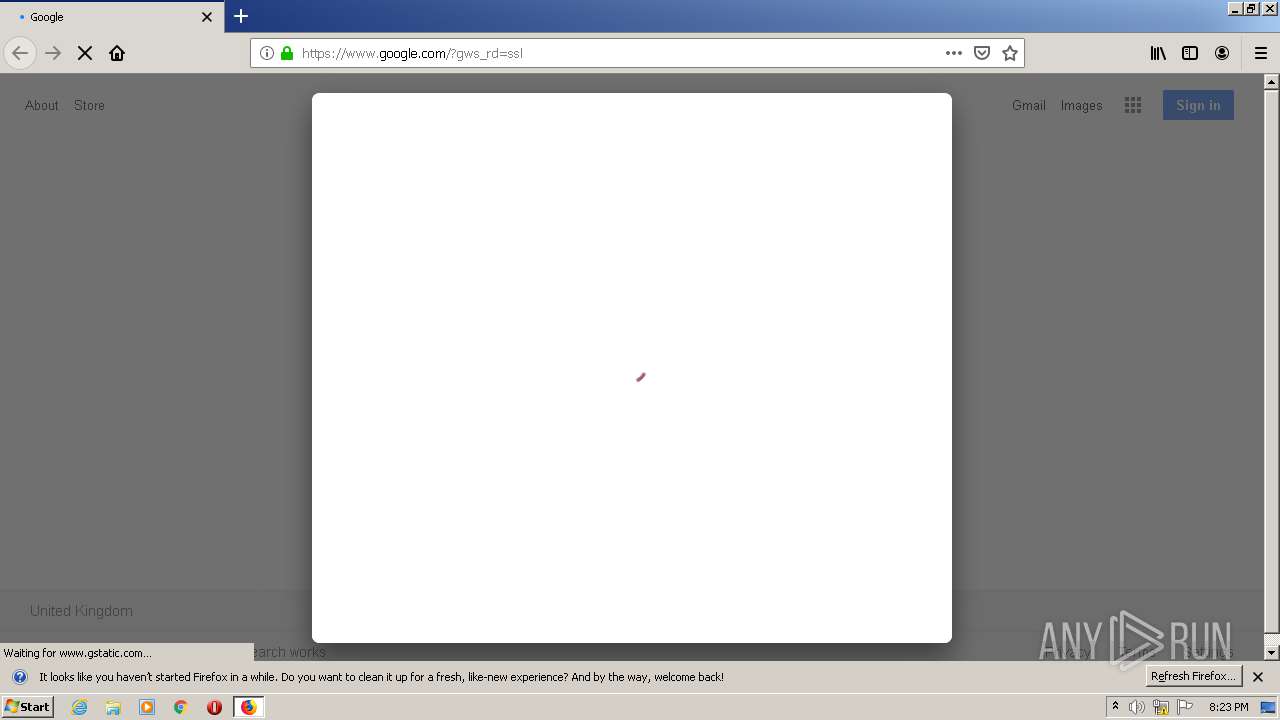This screenshot has width=1280, height=720.
Task: Open the Images link
Action: click(x=1081, y=105)
